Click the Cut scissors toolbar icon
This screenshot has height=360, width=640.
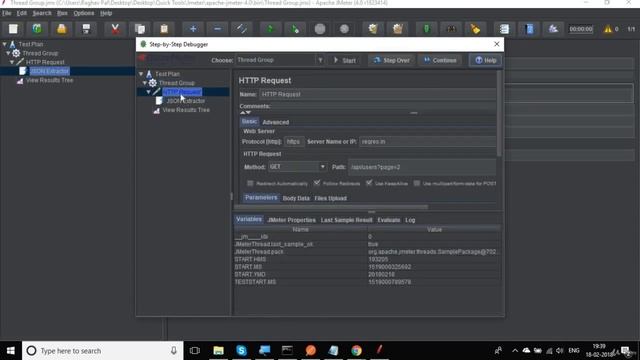115,29
